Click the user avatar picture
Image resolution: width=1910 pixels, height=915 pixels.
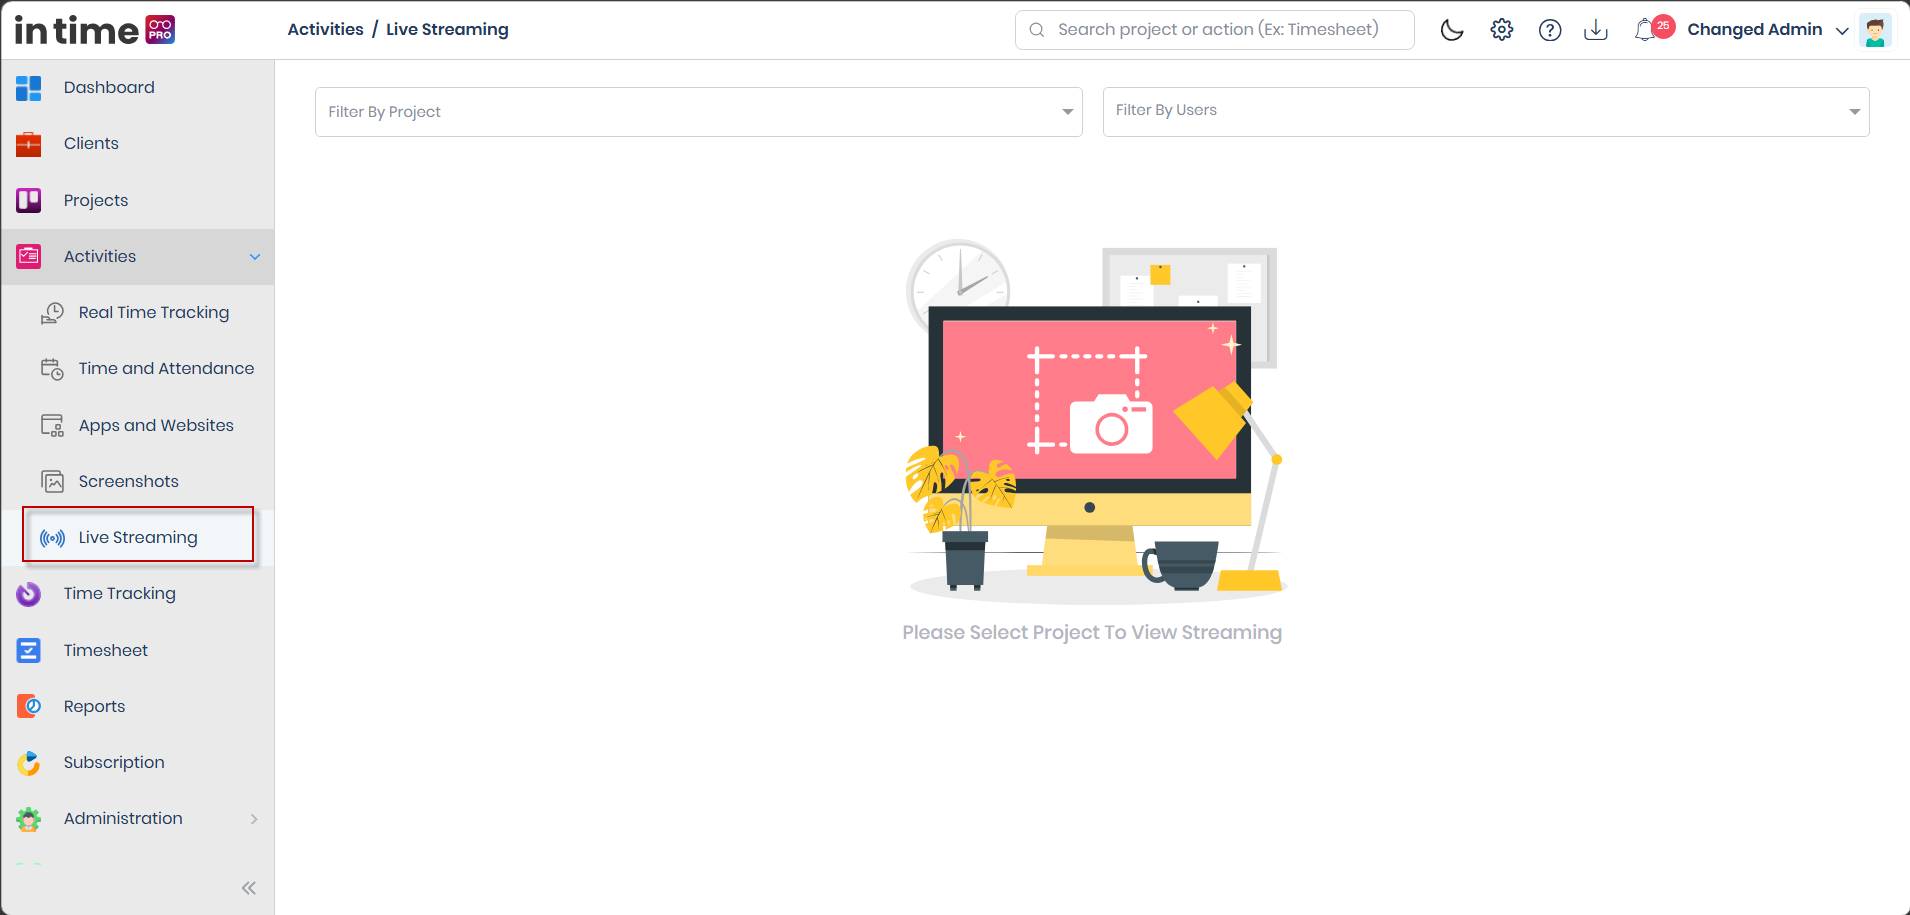tap(1875, 30)
